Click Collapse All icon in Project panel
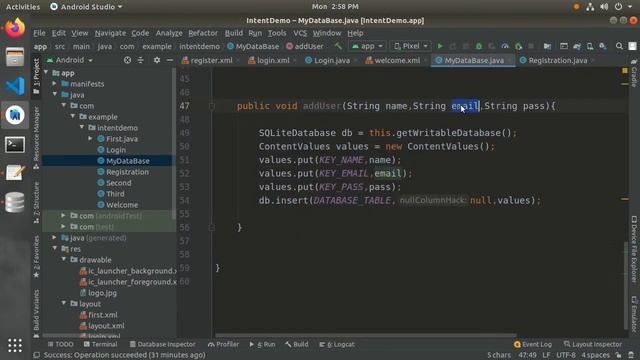Image resolution: width=640 pixels, height=360 pixels. [140, 60]
